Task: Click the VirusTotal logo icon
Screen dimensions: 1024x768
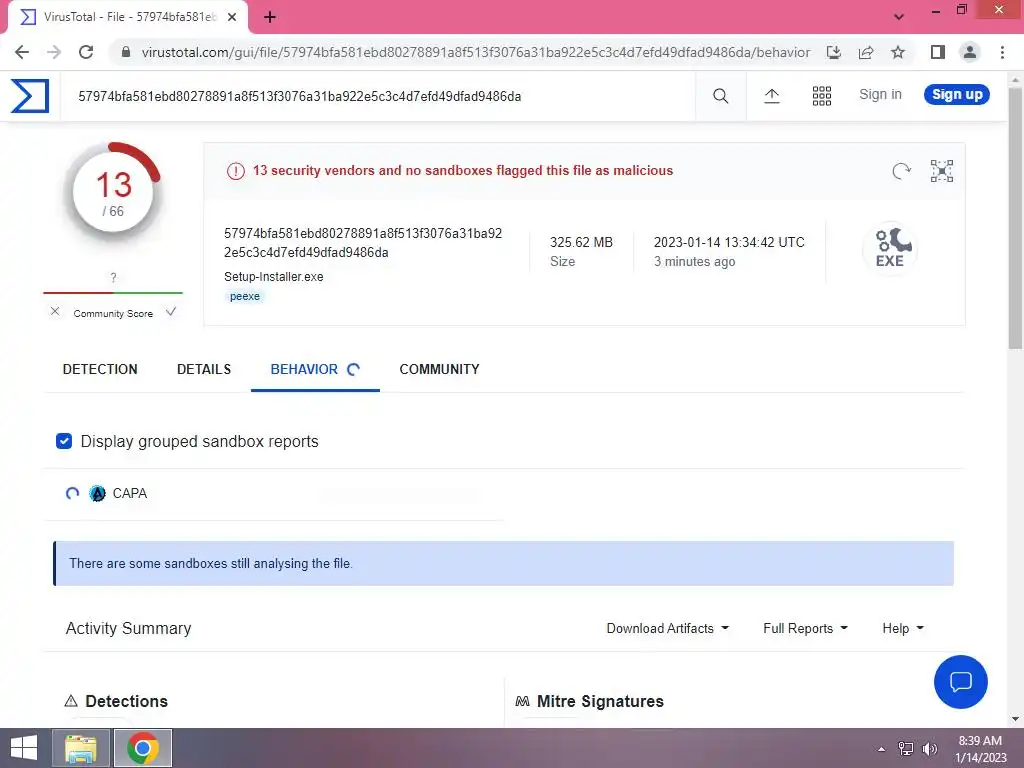Action: (x=30, y=96)
